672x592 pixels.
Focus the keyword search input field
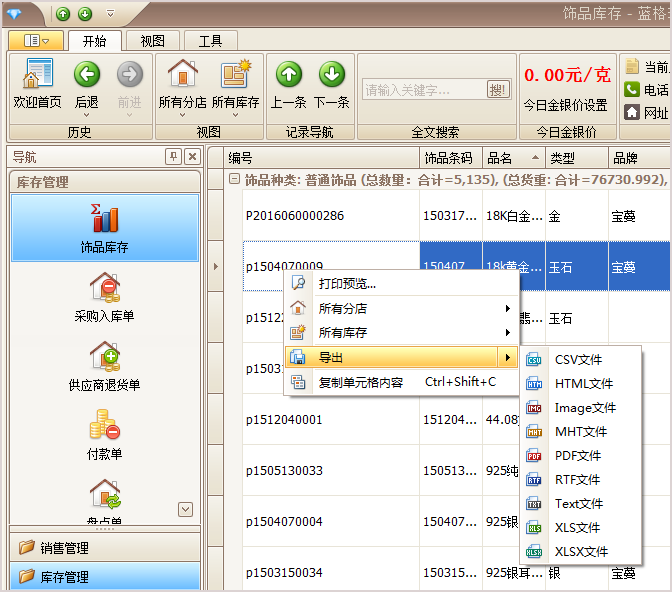click(x=424, y=90)
